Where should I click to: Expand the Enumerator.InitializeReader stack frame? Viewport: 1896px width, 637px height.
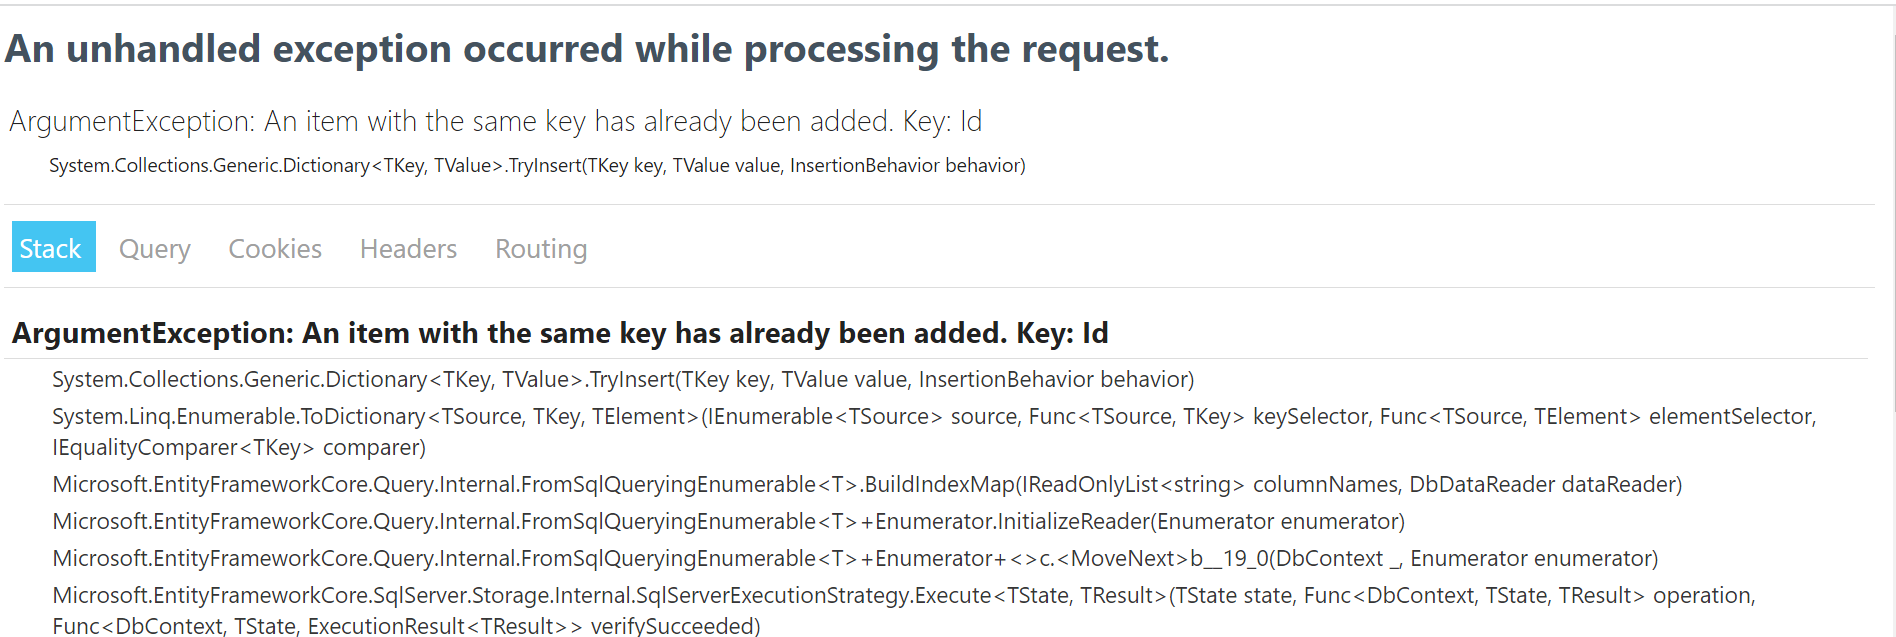coord(728,521)
